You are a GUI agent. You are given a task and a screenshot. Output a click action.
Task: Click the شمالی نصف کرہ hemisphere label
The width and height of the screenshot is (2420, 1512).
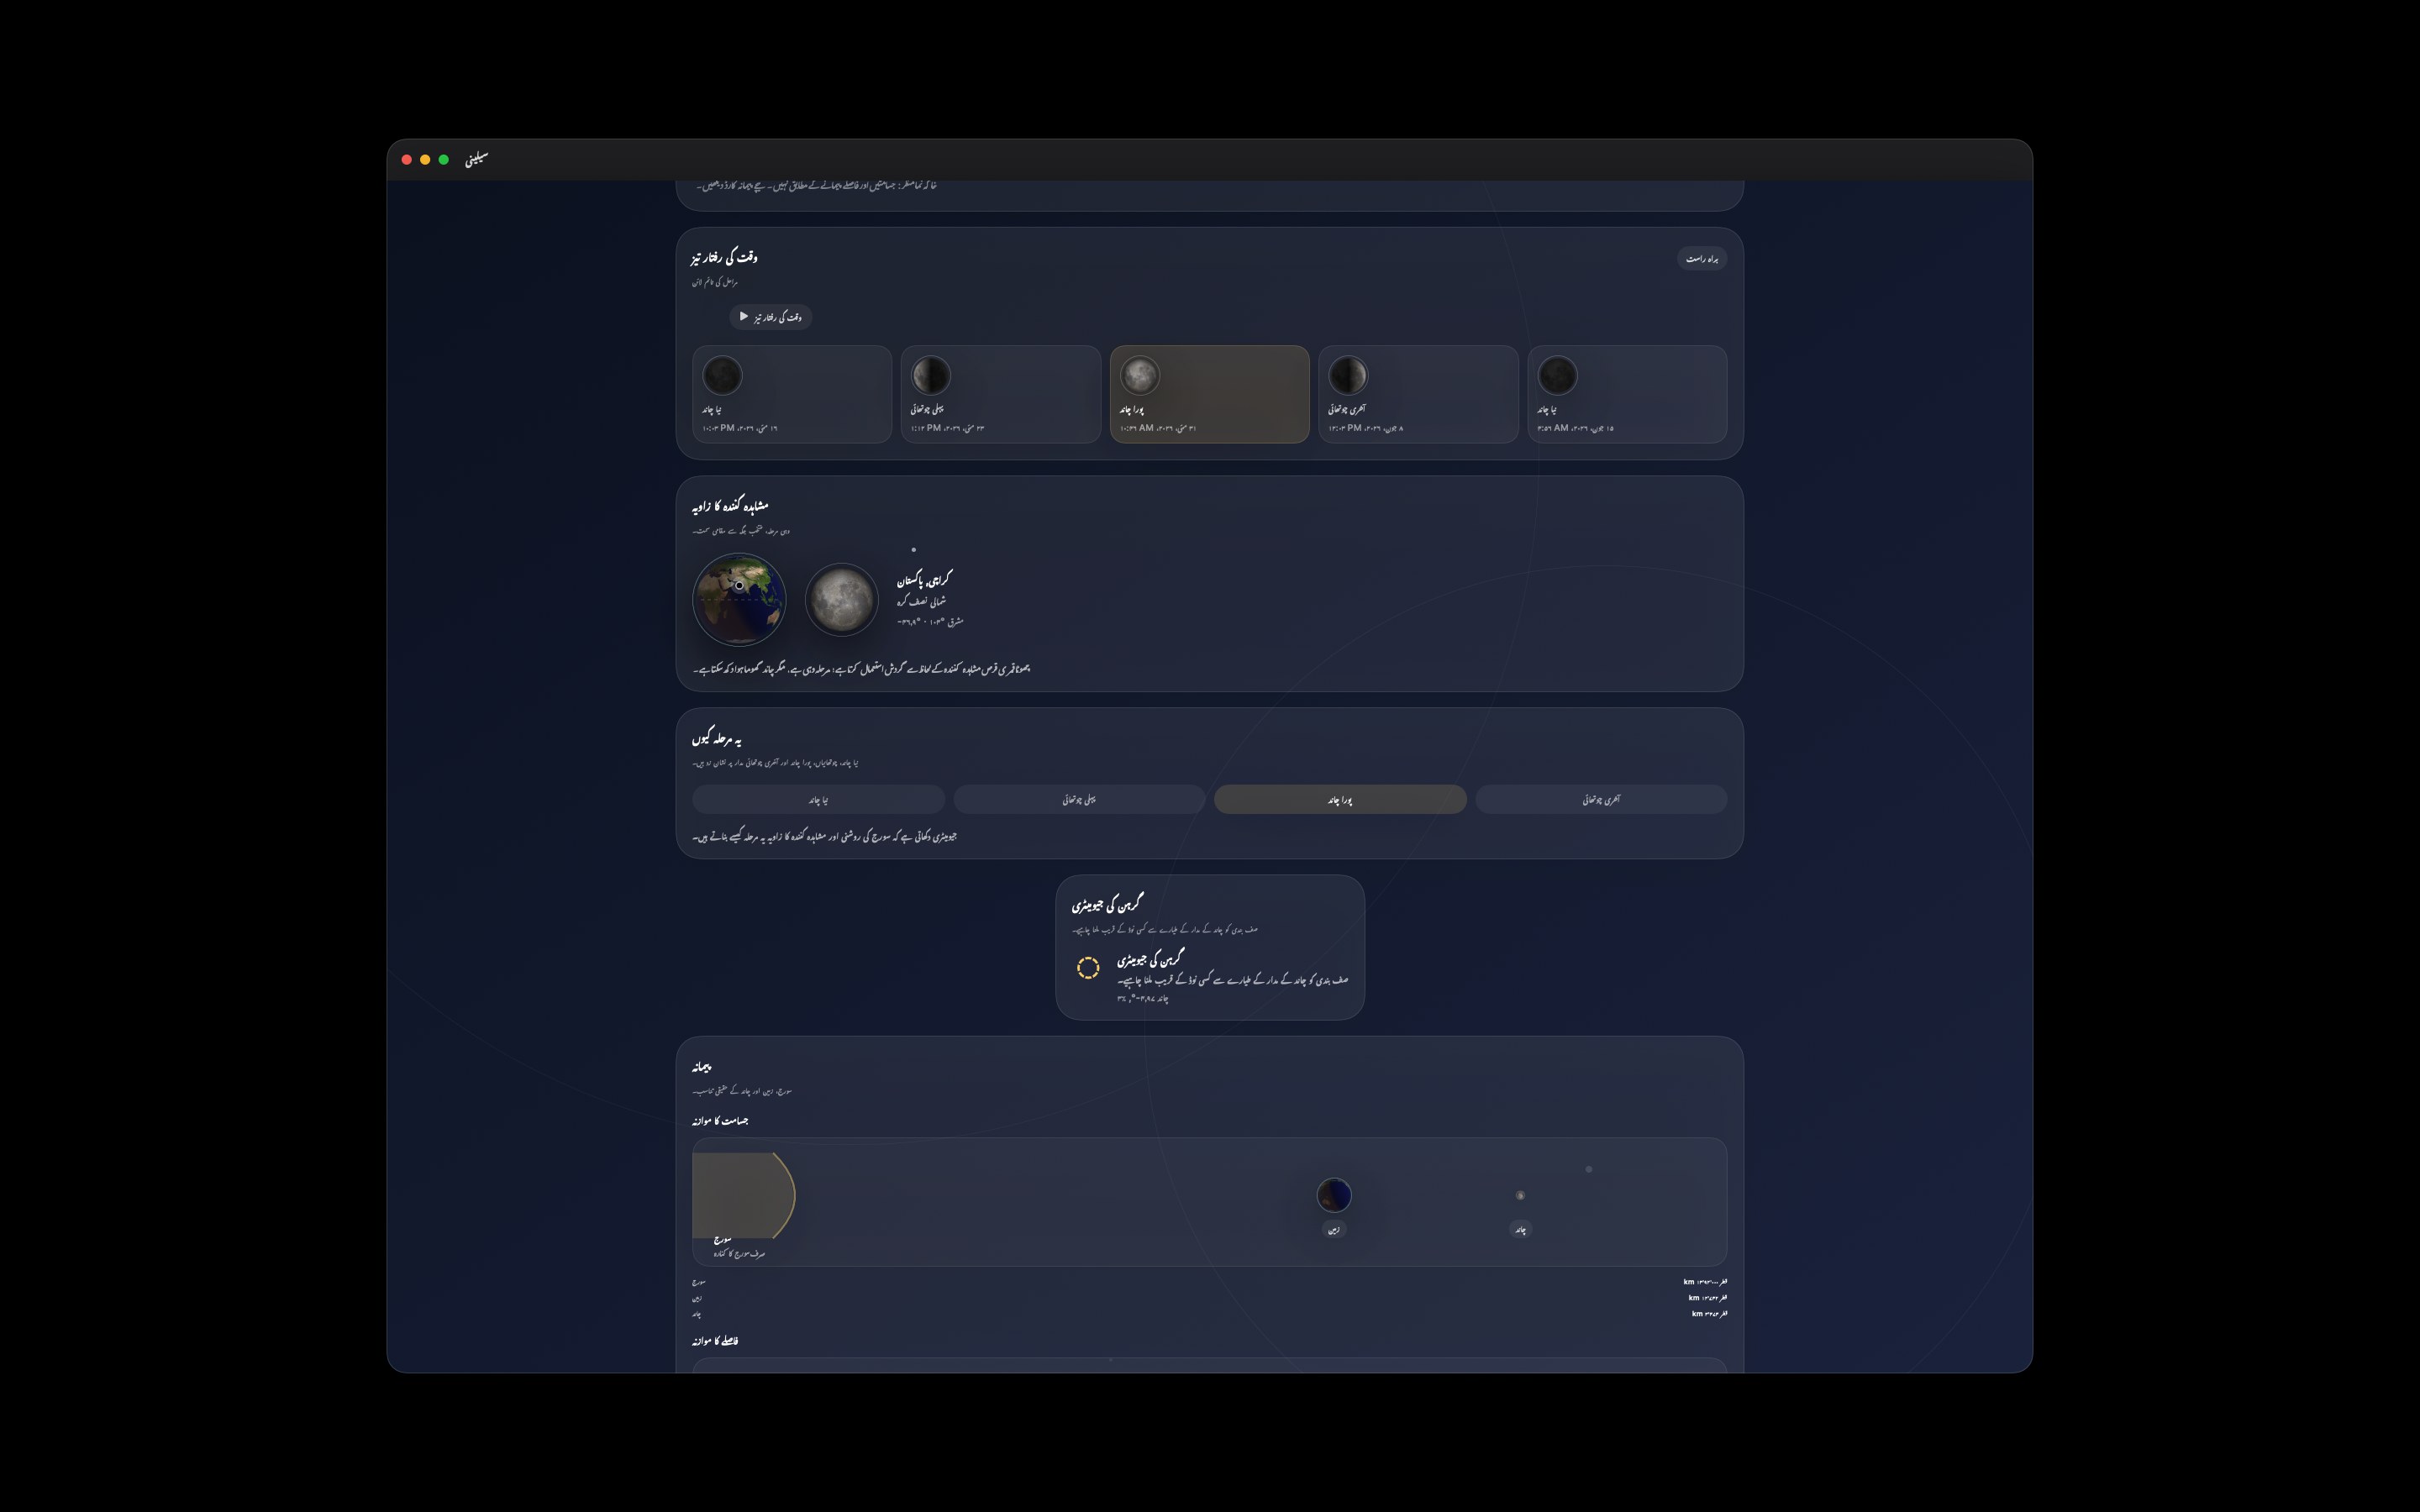pyautogui.click(x=921, y=601)
